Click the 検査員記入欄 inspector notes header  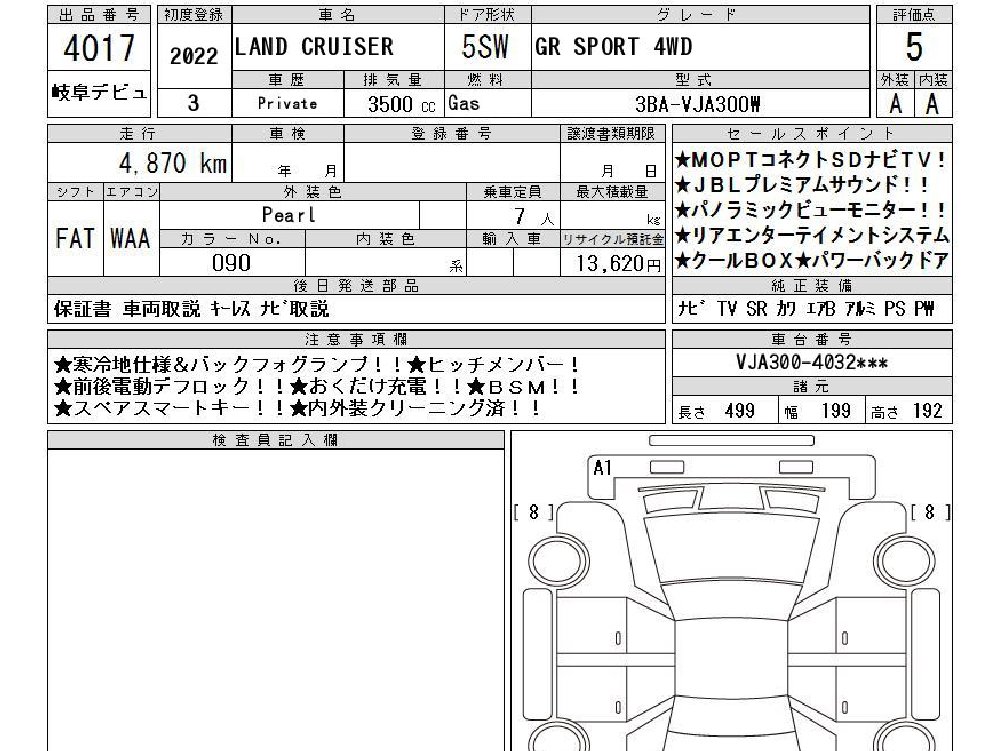click(x=275, y=440)
